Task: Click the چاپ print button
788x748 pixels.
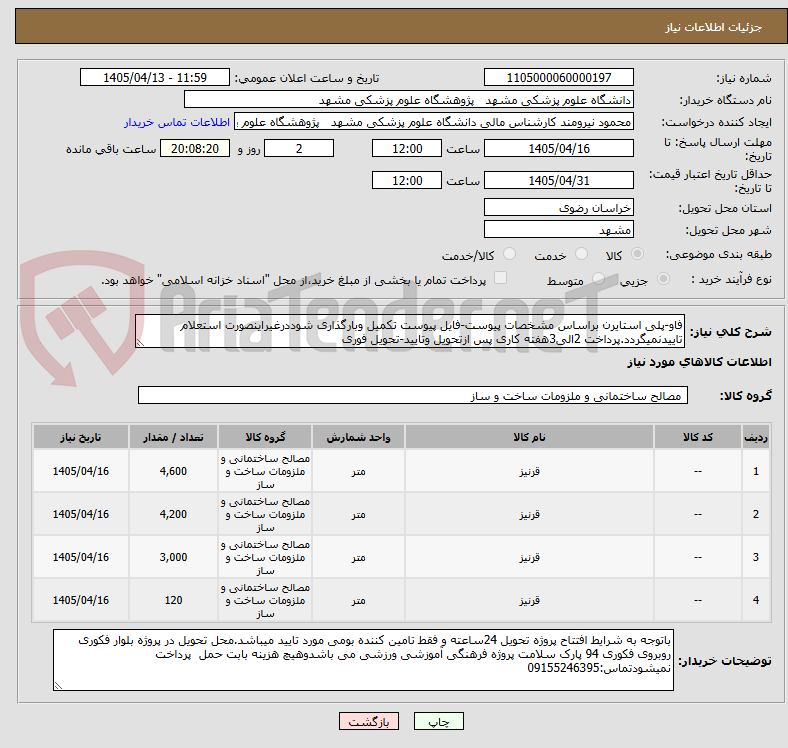Action: click(x=438, y=721)
